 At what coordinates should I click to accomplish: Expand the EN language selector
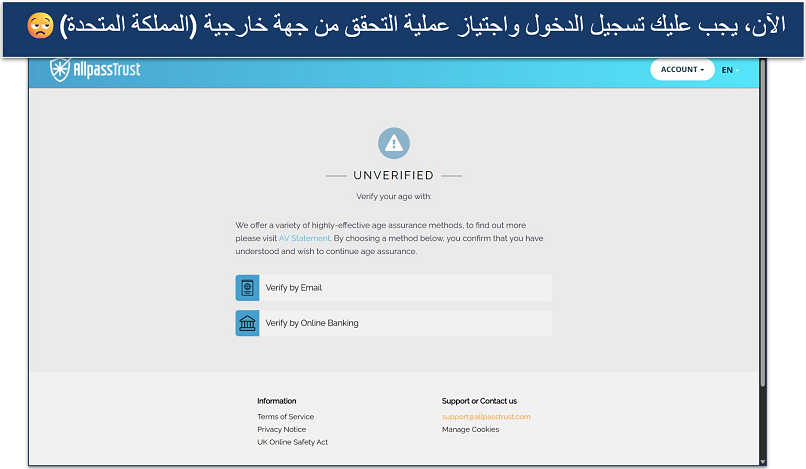[x=728, y=70]
